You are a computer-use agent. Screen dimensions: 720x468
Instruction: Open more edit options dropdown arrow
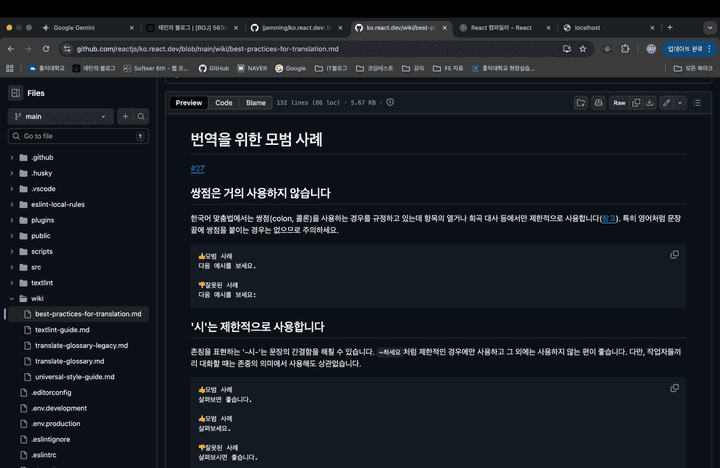pos(680,102)
